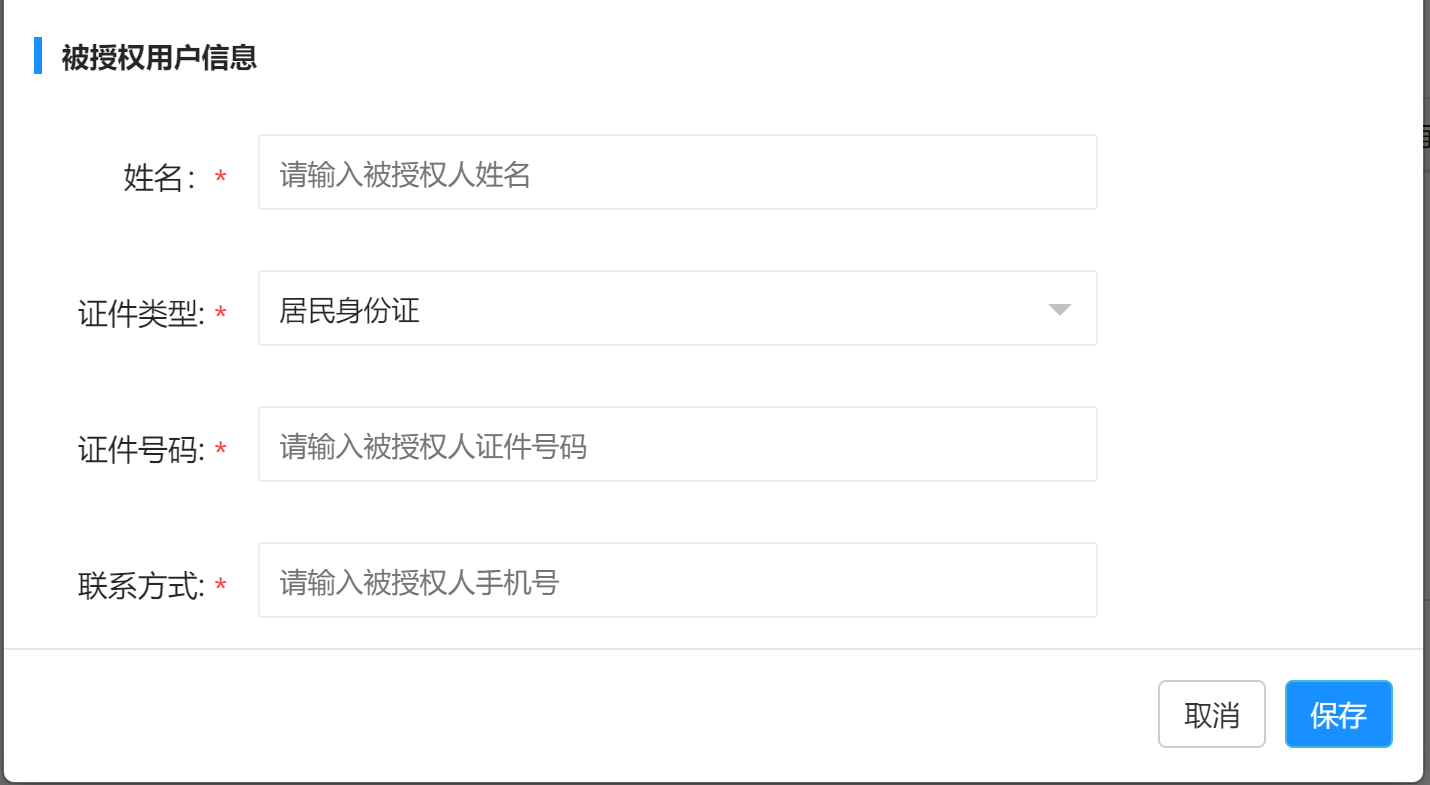Image resolution: width=1430 pixels, height=785 pixels.
Task: Click the 证件号码 field label
Action: [141, 451]
